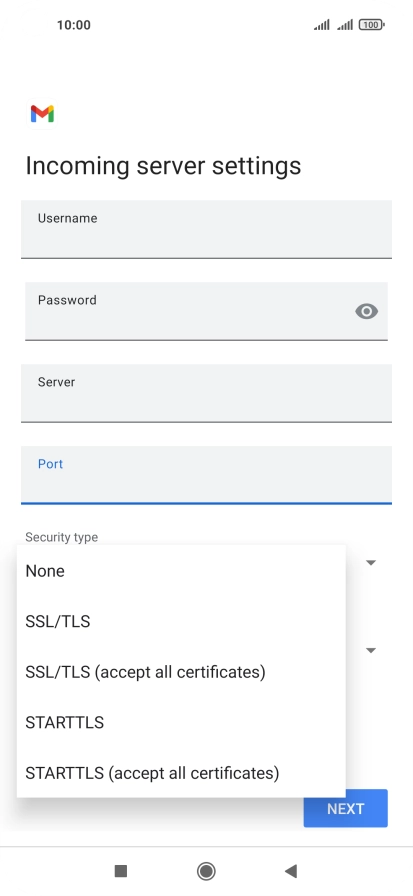Viewport: 413px width, 896px height.
Task: Tap the NEXT button
Action: click(x=346, y=809)
